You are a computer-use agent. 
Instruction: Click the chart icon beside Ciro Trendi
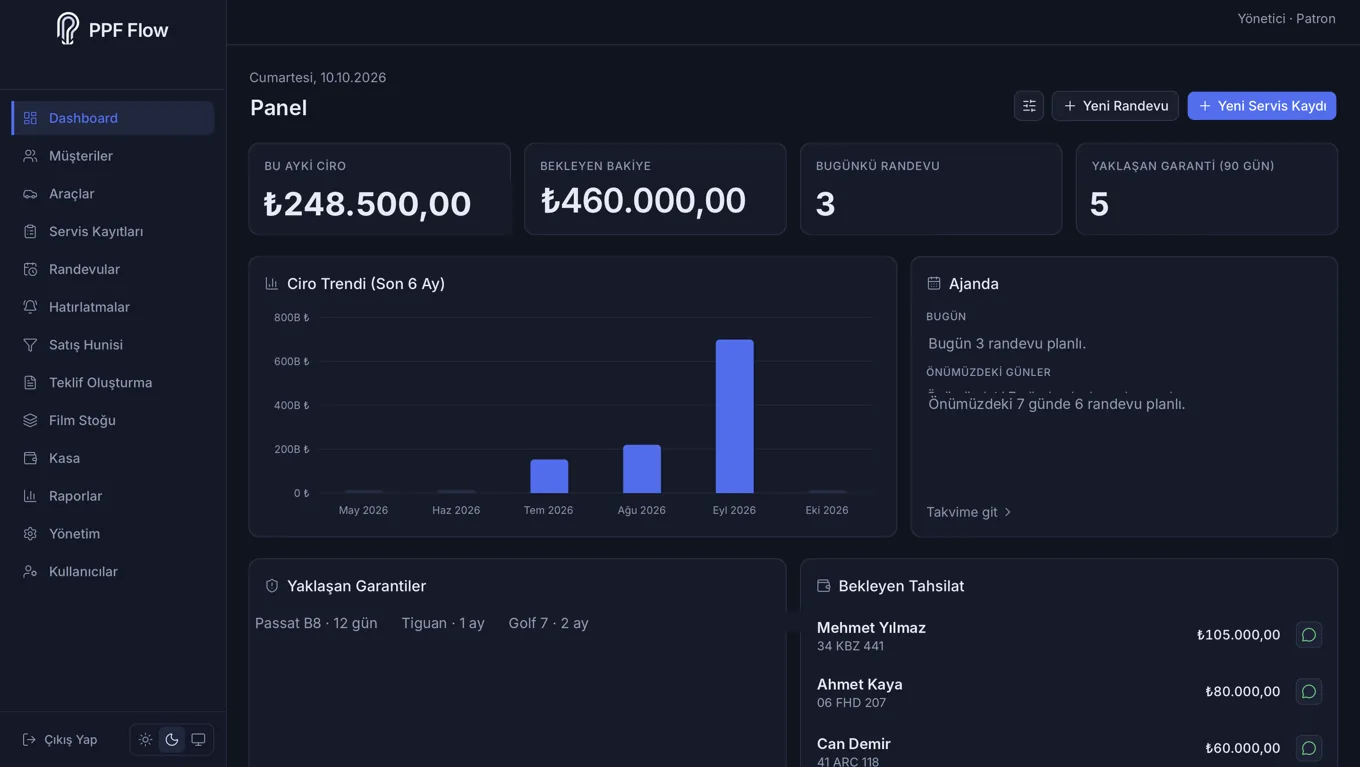coord(271,284)
